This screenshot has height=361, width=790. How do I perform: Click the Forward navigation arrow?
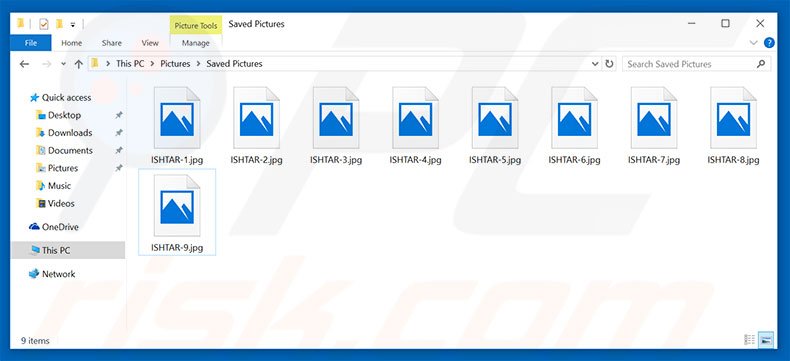point(46,64)
